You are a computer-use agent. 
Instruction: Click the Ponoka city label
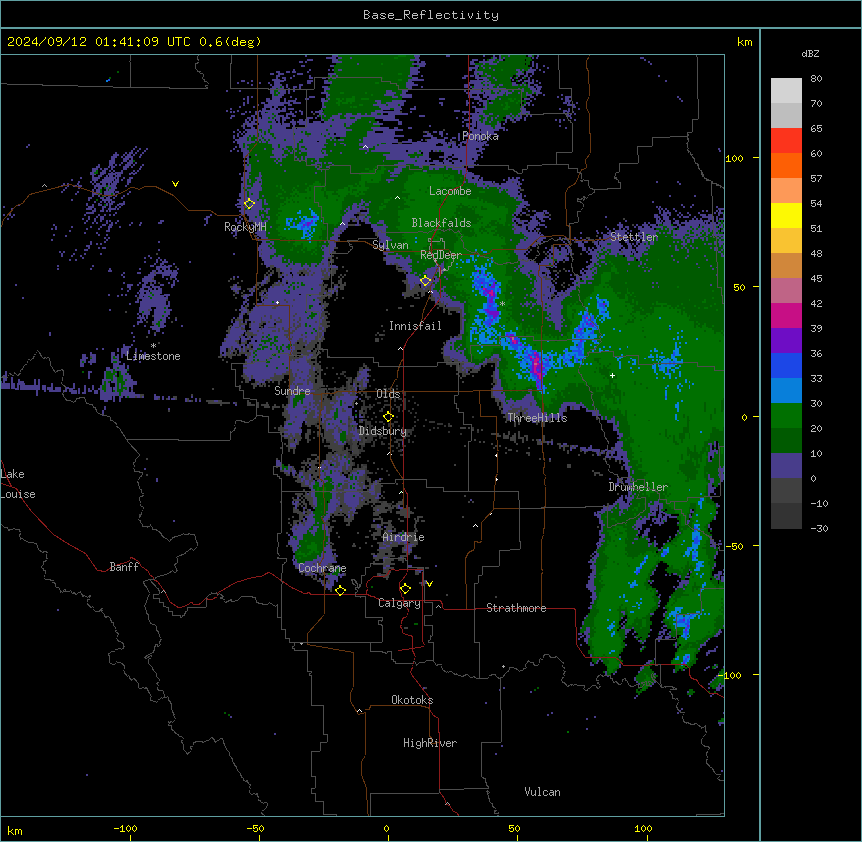pyautogui.click(x=480, y=136)
